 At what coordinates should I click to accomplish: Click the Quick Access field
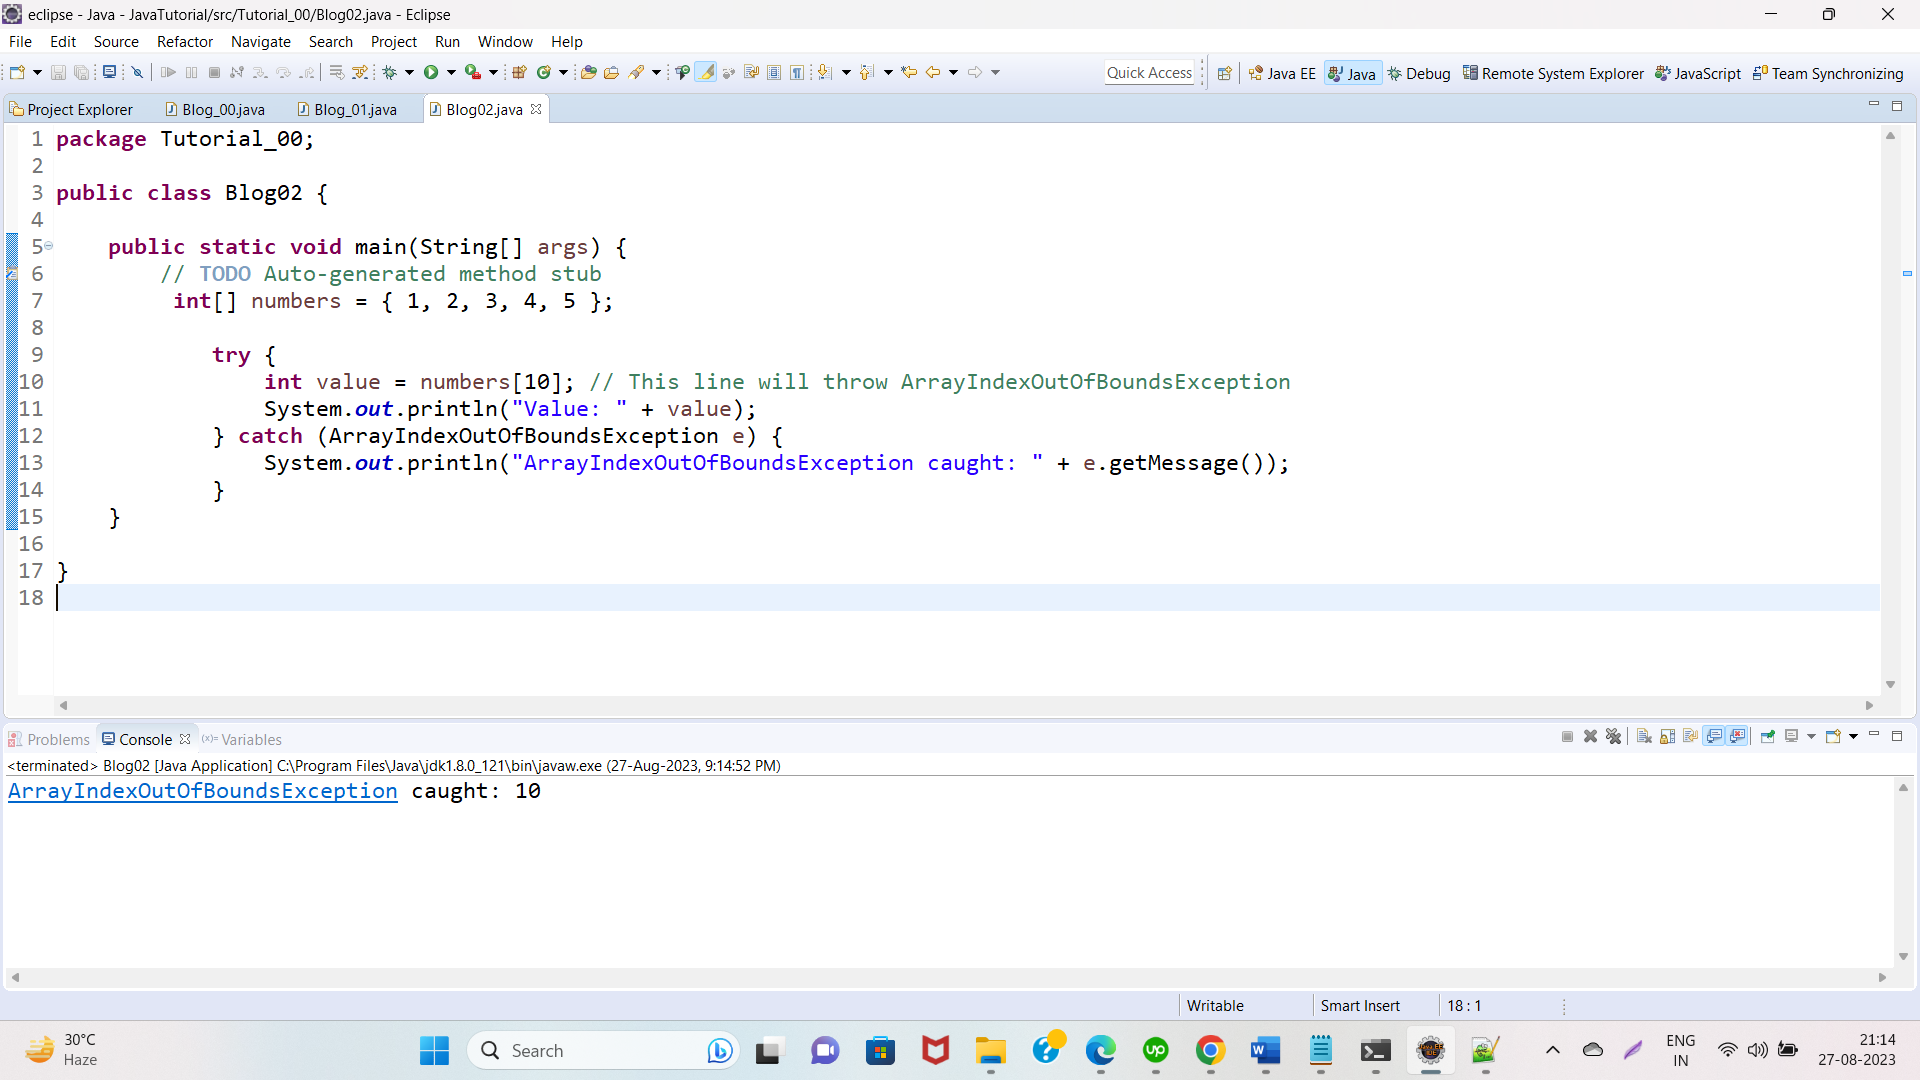1149,73
